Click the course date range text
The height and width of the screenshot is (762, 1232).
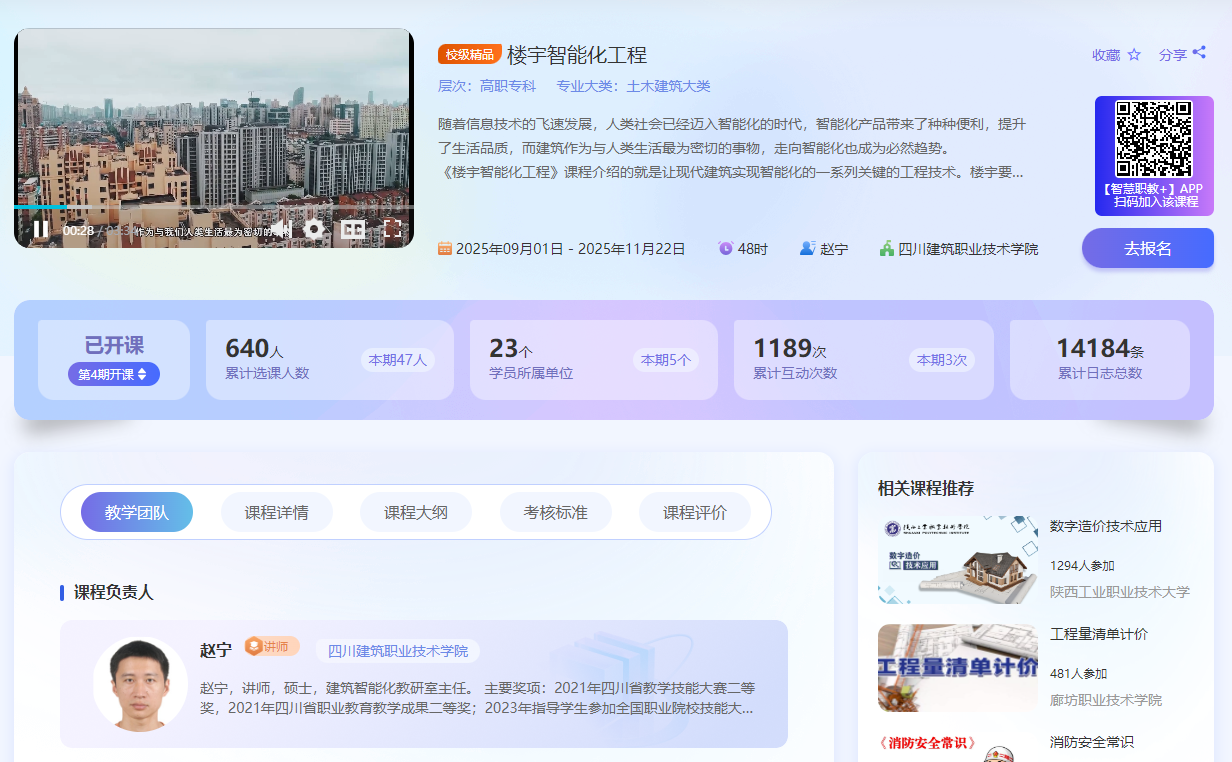coord(571,249)
